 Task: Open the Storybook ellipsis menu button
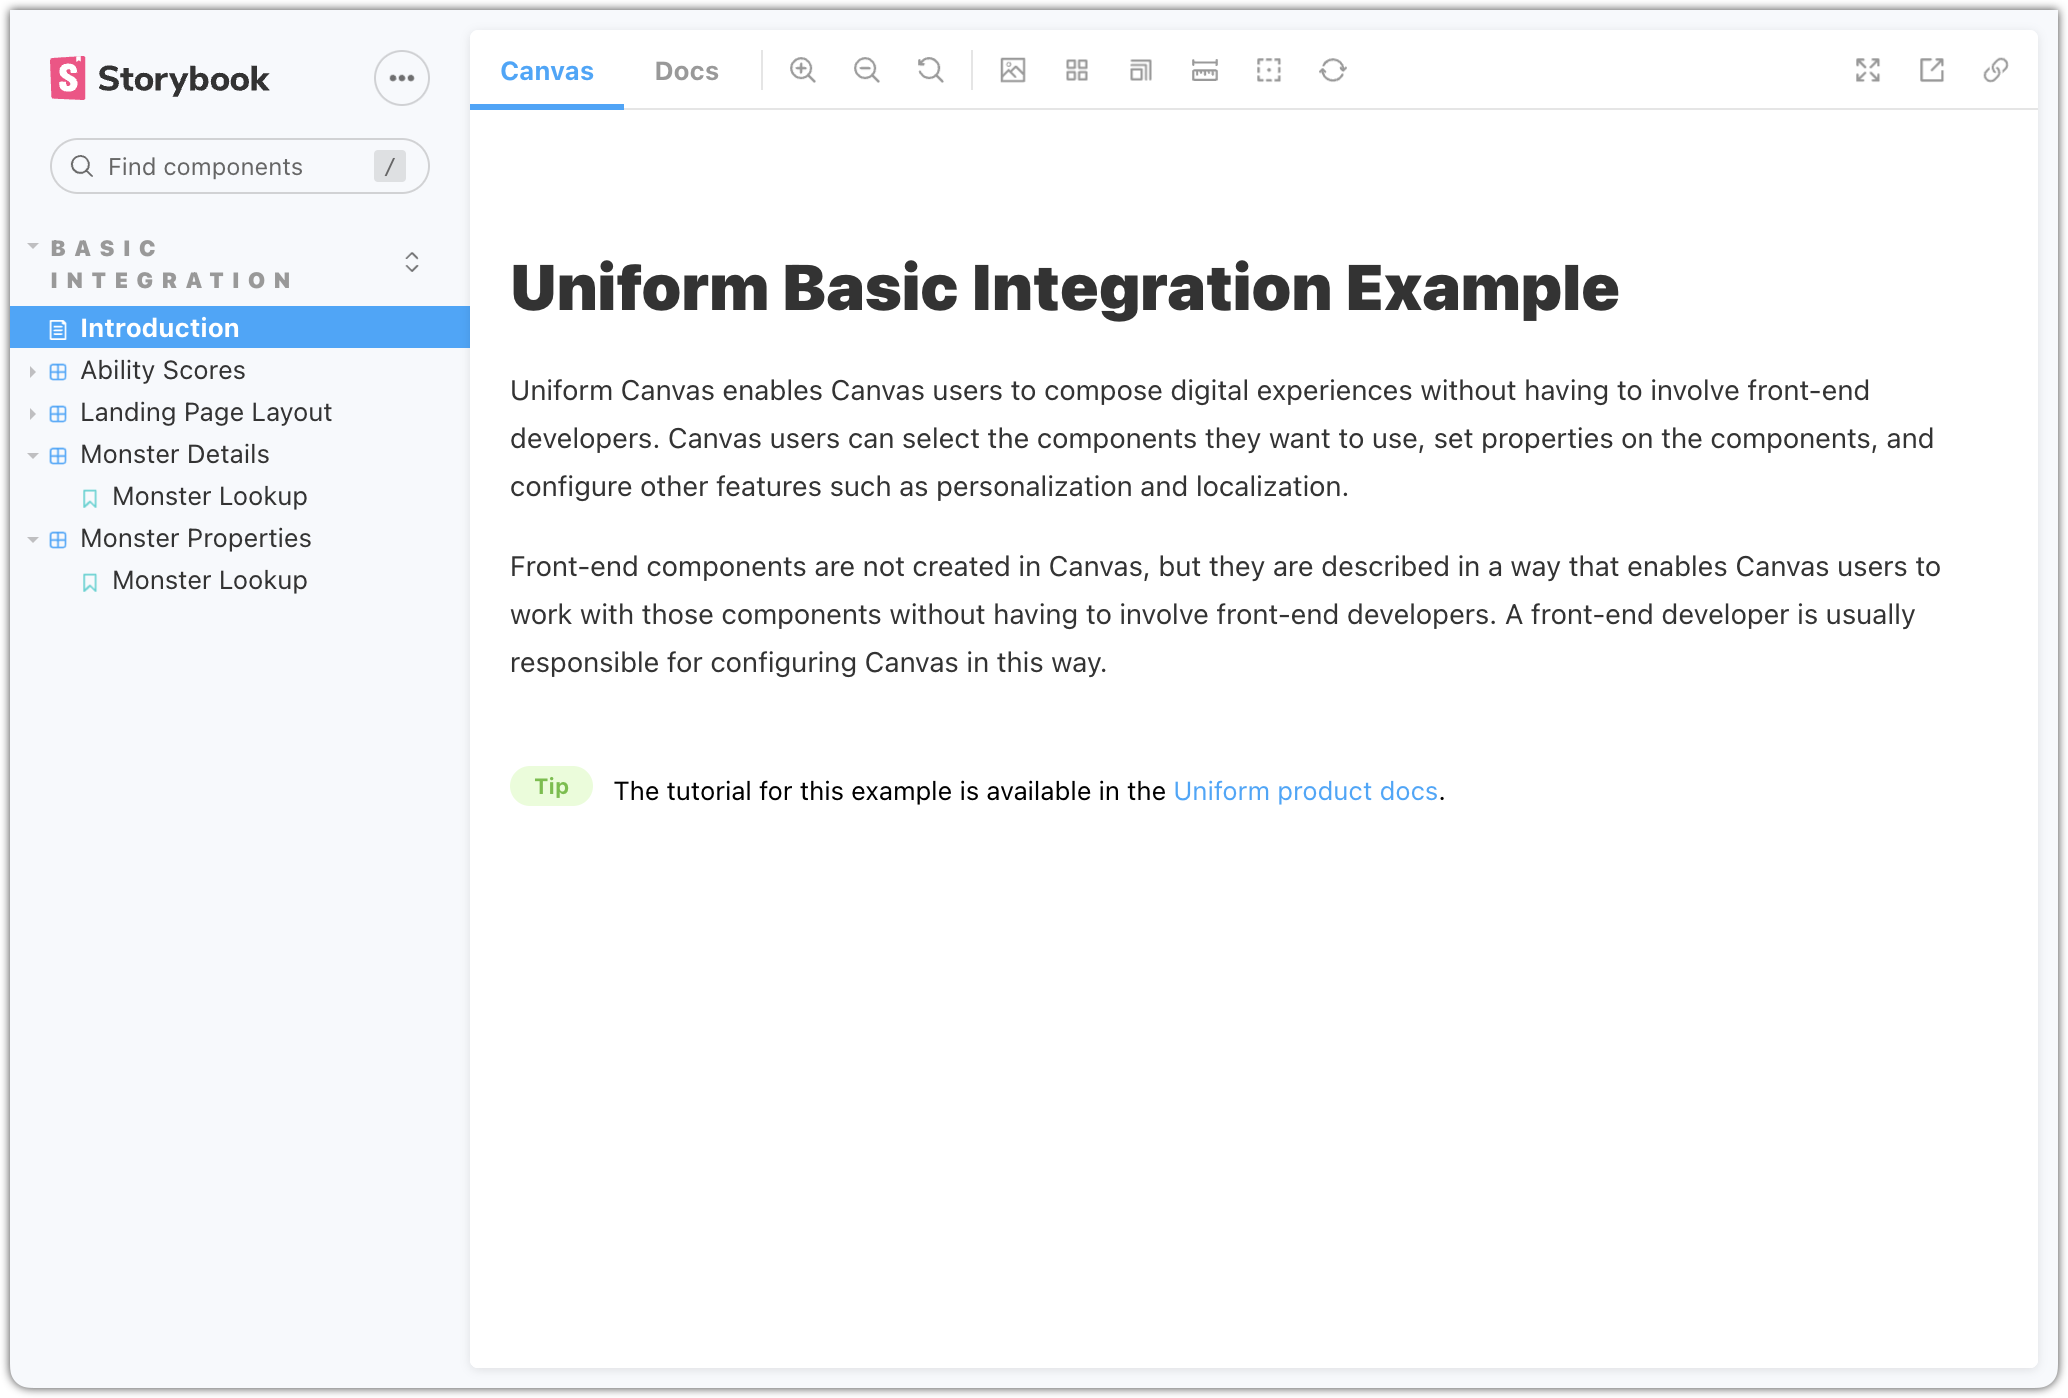tap(402, 78)
